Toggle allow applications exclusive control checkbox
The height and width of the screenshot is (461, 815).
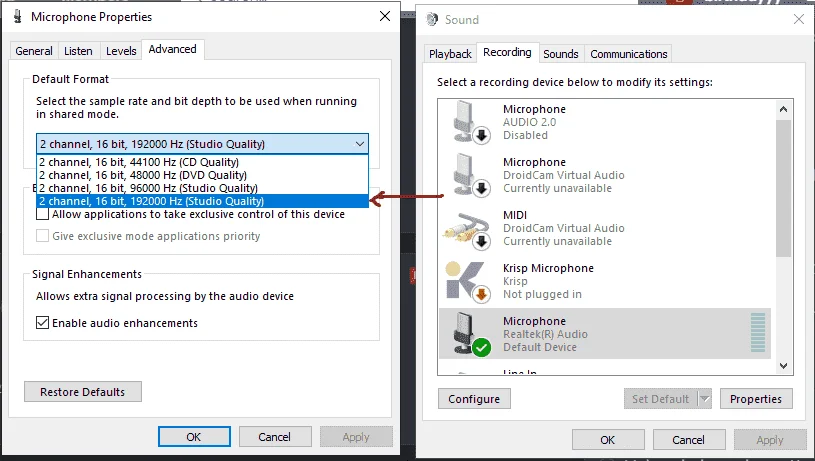(43, 214)
